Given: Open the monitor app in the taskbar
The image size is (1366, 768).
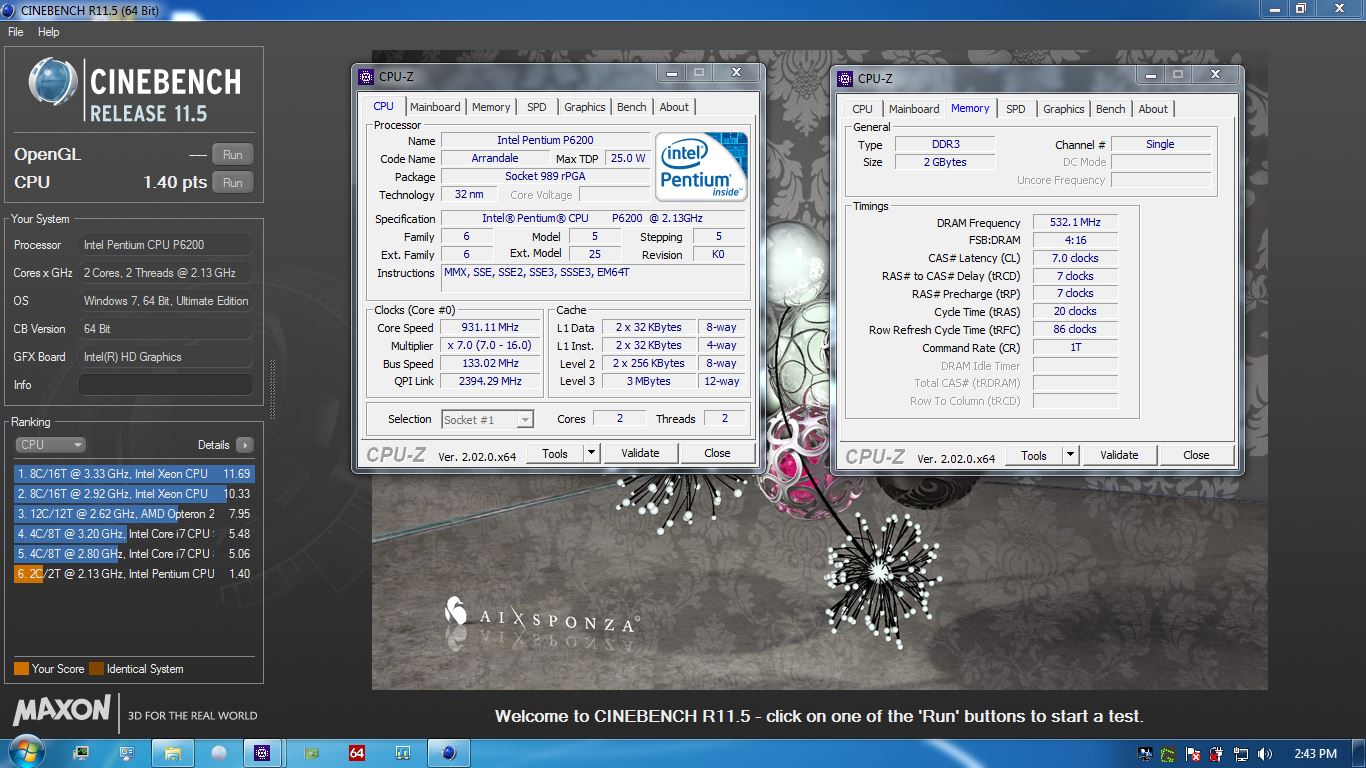Looking at the screenshot, I should [81, 753].
